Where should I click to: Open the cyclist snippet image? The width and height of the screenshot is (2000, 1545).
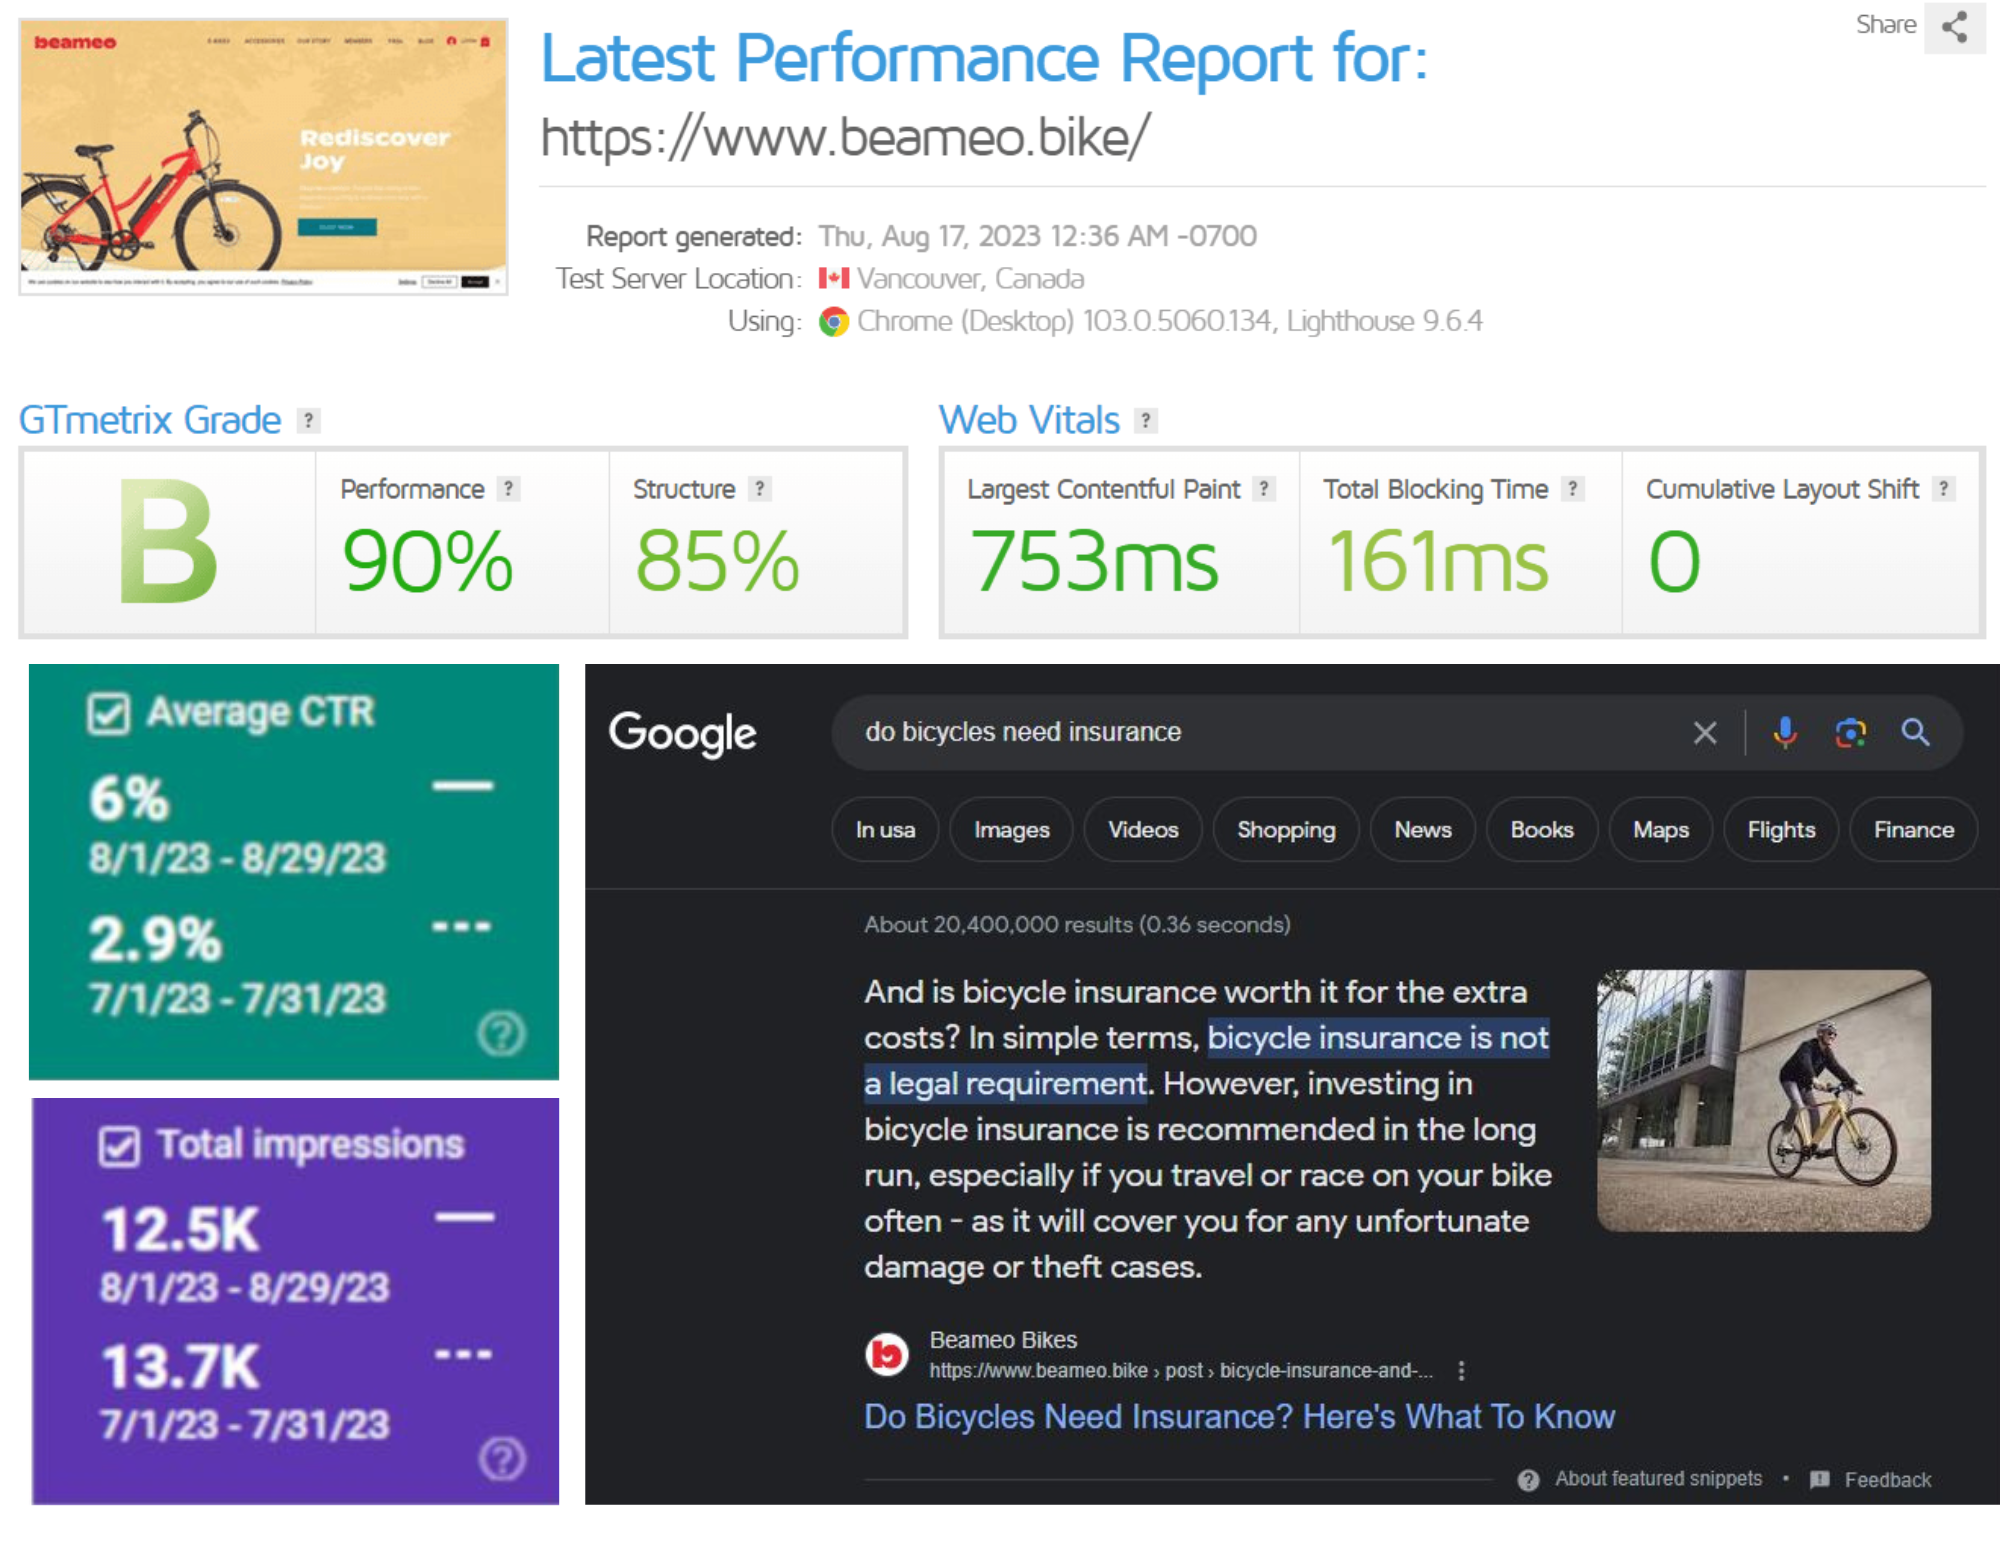(1763, 1100)
